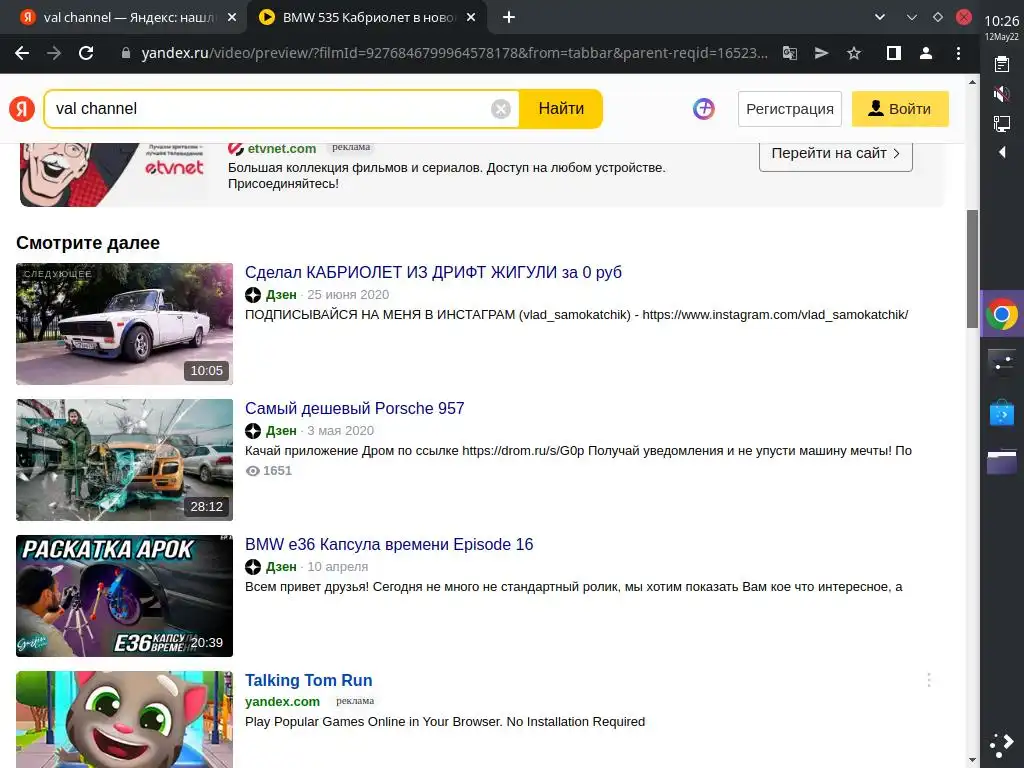Click the 'Раскатка арок' thumbnail (20:39)
Image resolution: width=1024 pixels, height=768 pixels.
[x=124, y=596]
